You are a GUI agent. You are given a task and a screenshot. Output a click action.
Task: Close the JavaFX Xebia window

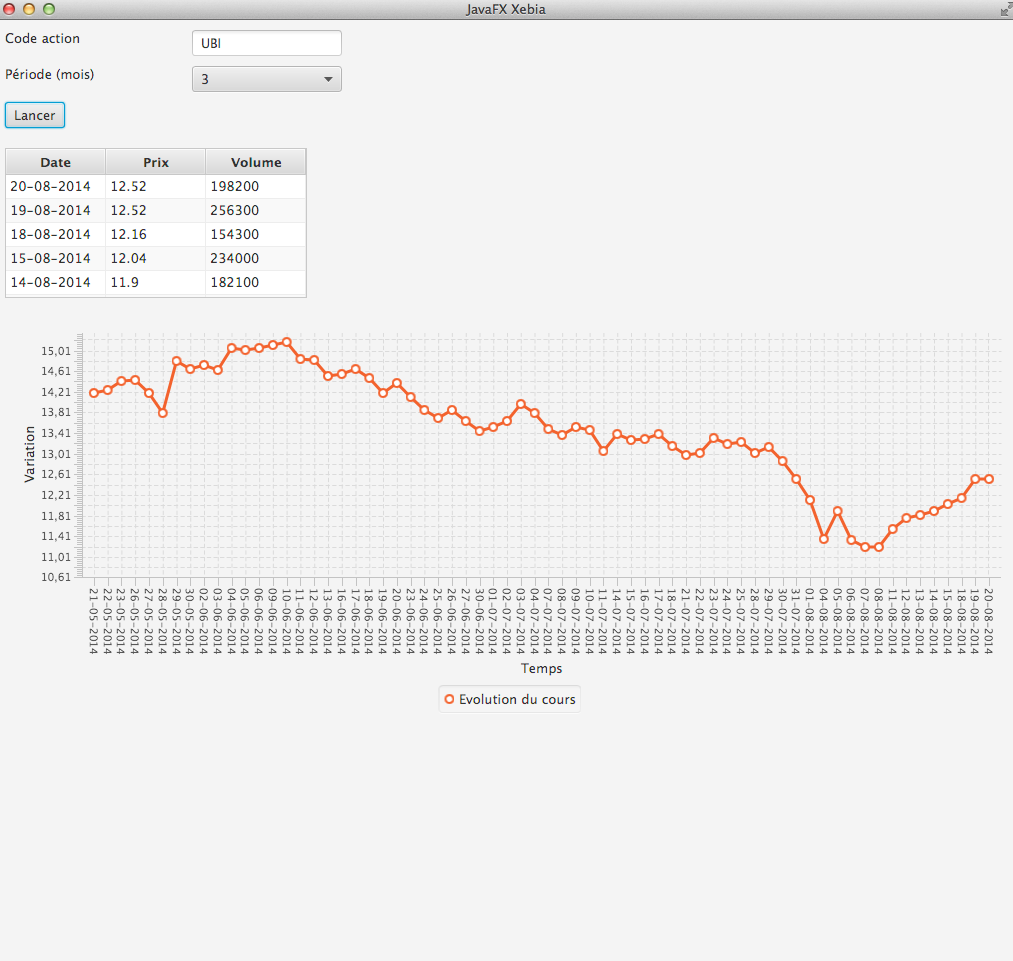pyautogui.click(x=10, y=9)
